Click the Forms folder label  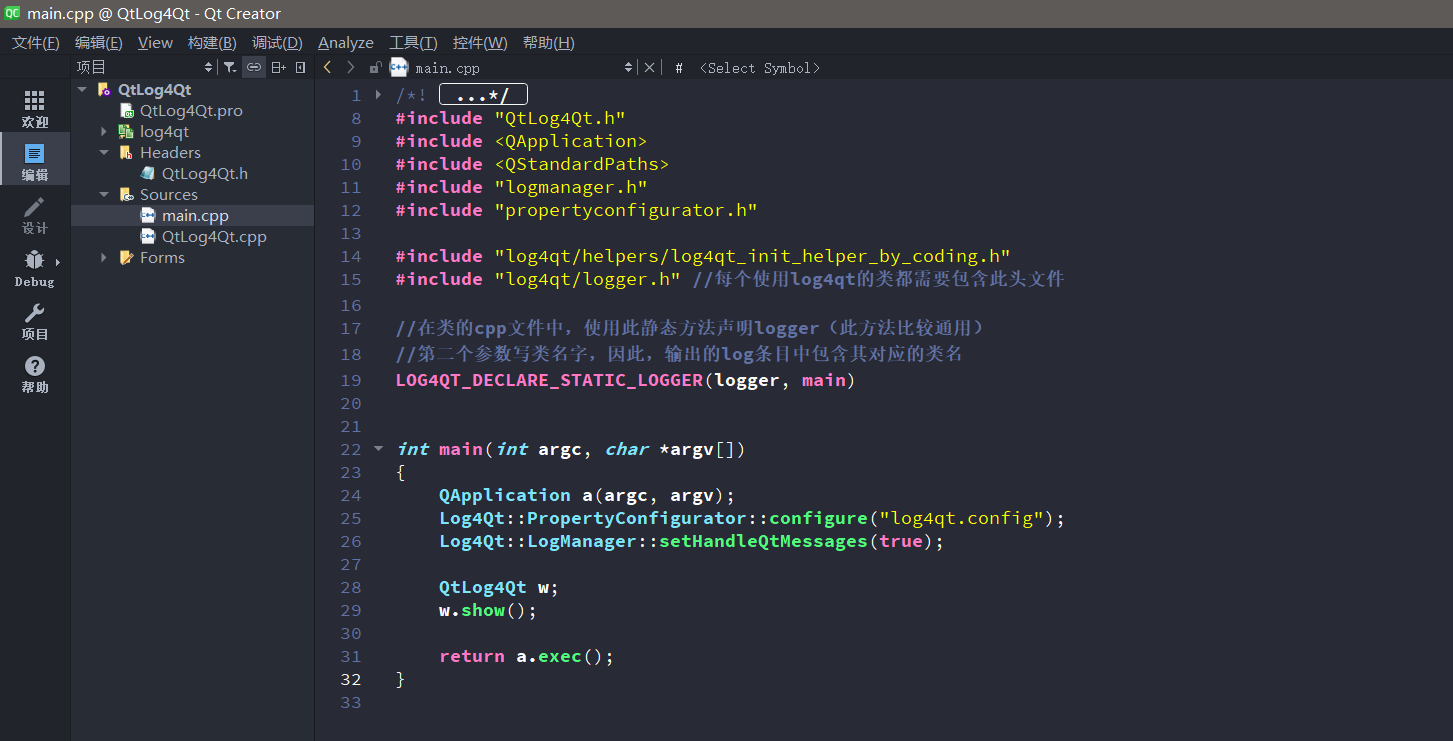pyautogui.click(x=162, y=258)
